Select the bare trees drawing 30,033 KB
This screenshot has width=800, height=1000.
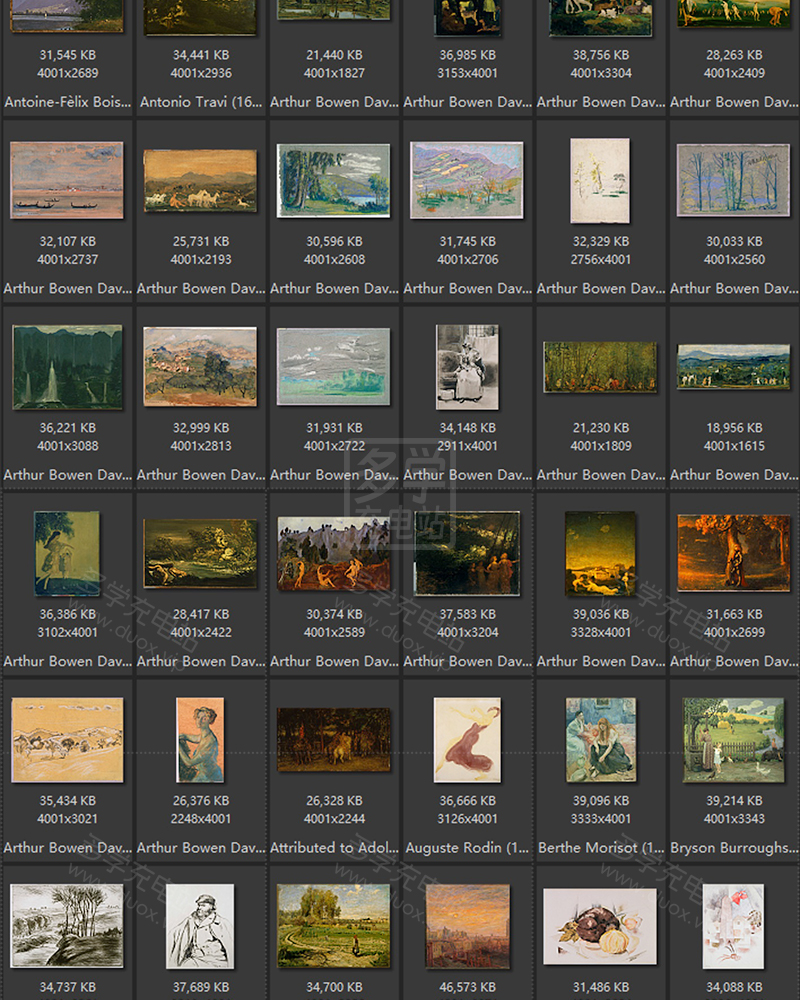pyautogui.click(x=733, y=181)
